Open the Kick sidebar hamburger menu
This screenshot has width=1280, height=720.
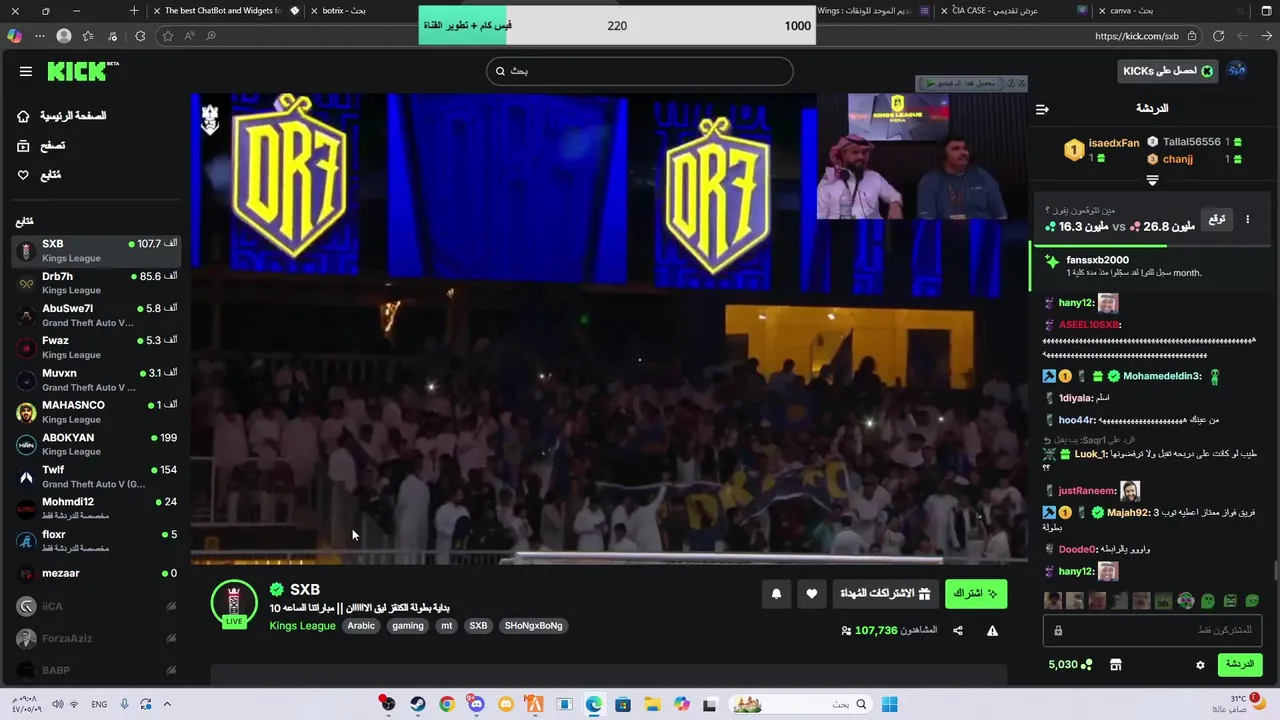click(26, 71)
